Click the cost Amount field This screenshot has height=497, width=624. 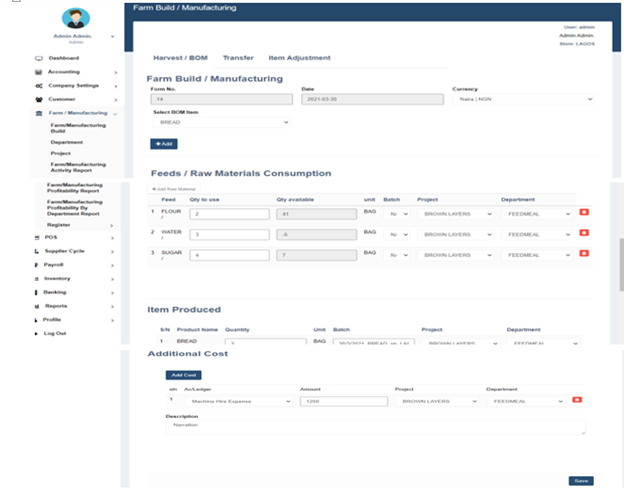(x=344, y=401)
